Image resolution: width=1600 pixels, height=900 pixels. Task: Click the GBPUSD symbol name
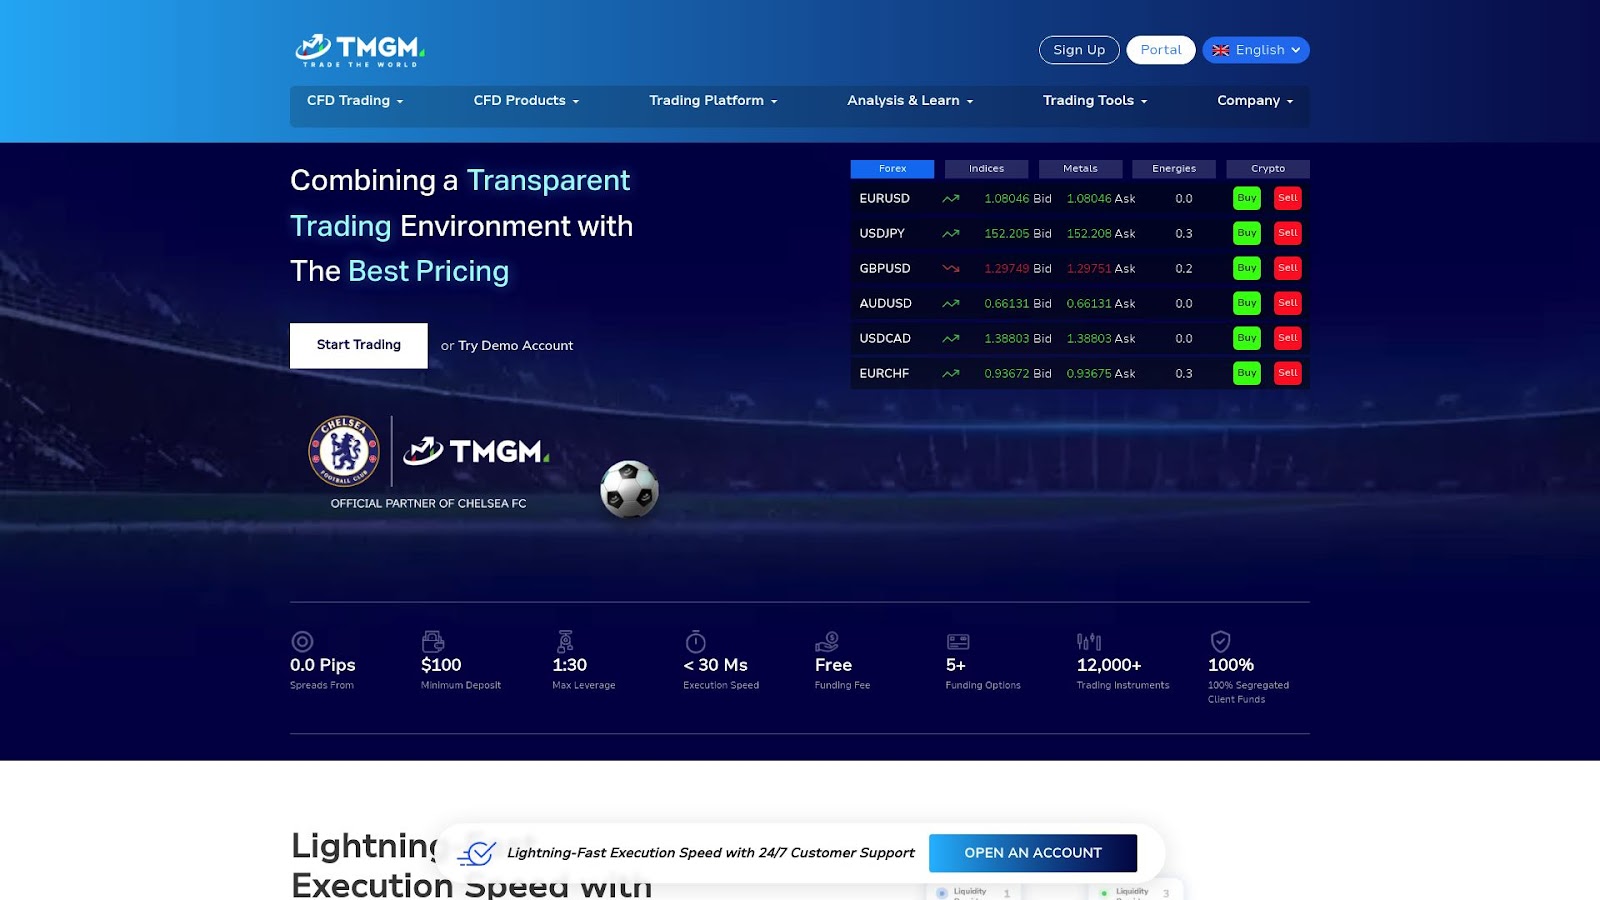click(x=885, y=269)
